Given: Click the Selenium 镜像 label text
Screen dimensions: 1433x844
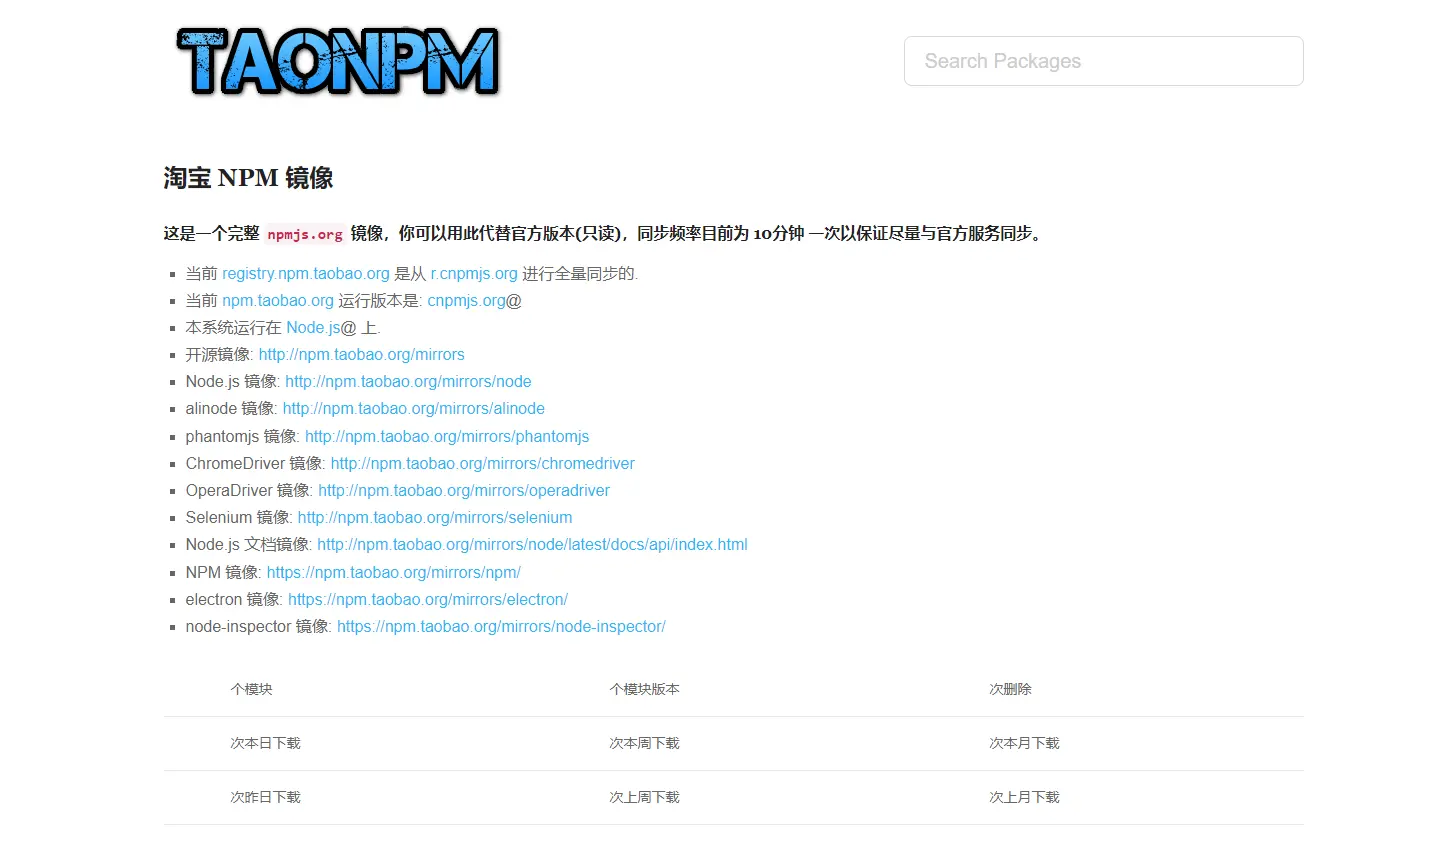Looking at the screenshot, I should 239,517.
